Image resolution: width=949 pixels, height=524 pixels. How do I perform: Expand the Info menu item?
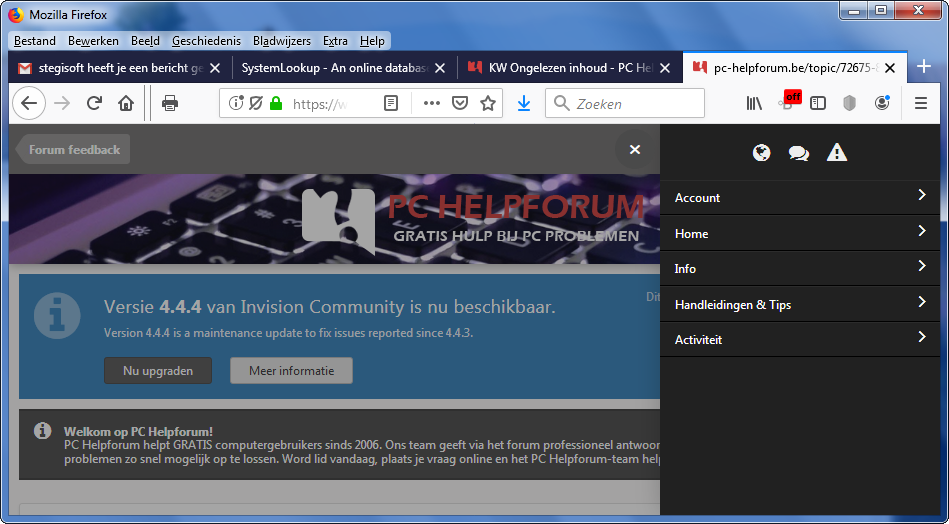(800, 268)
